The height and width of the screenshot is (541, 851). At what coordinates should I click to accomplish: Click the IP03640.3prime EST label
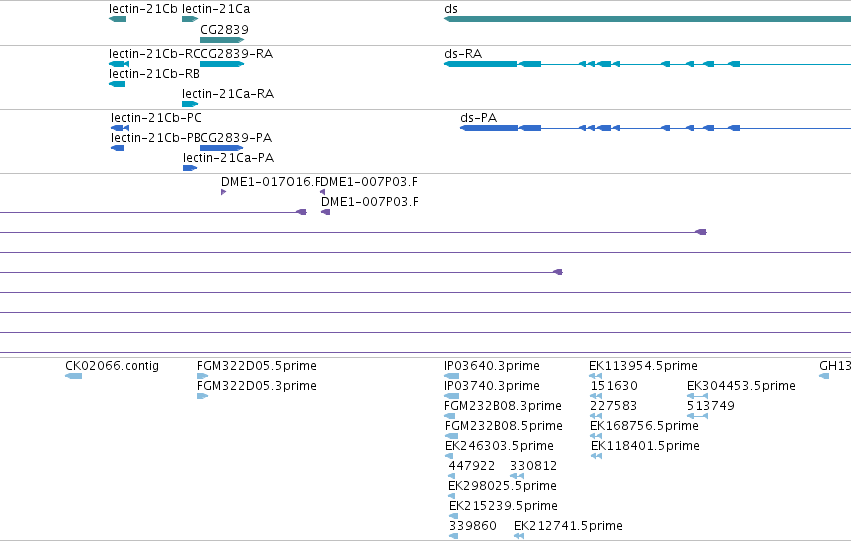tap(492, 366)
